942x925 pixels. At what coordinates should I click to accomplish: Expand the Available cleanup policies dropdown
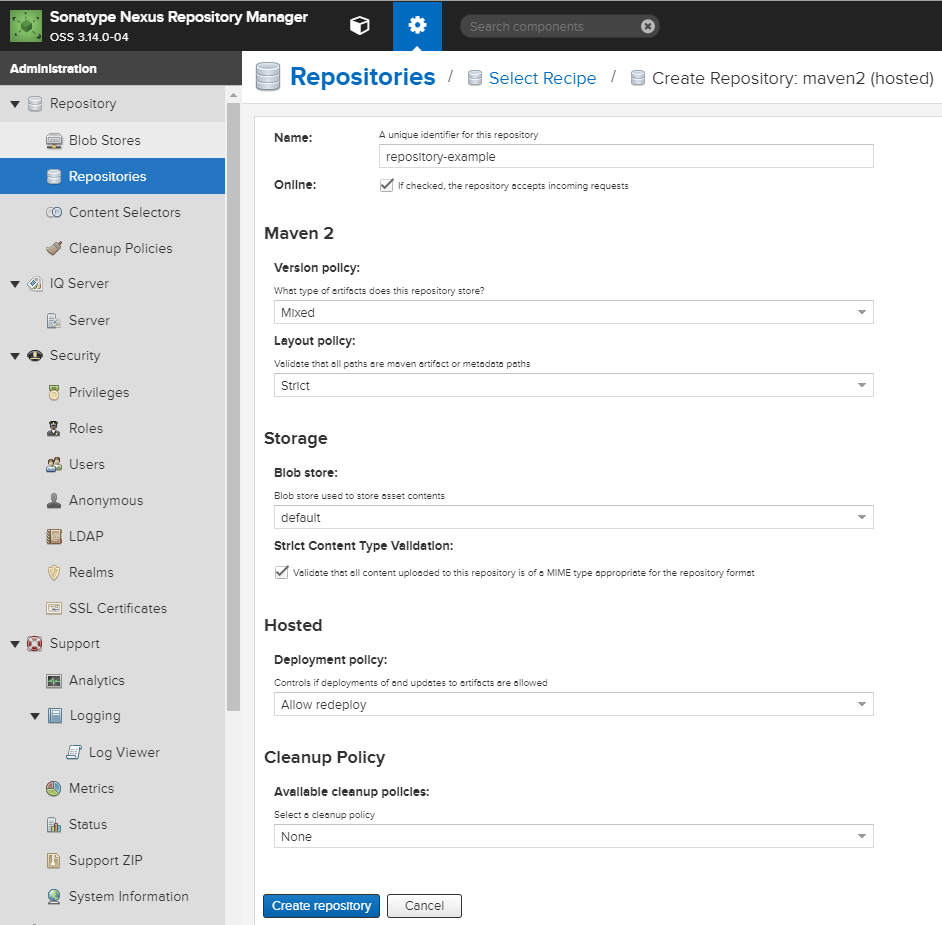[573, 836]
